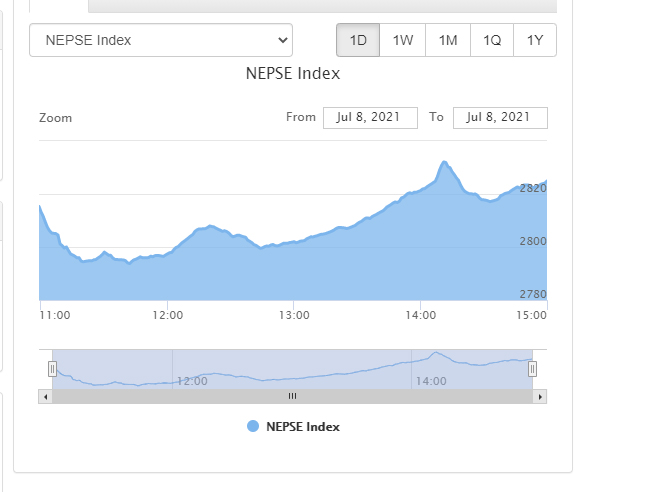This screenshot has width=658, height=492.
Task: Click the To date input field
Action: click(500, 117)
